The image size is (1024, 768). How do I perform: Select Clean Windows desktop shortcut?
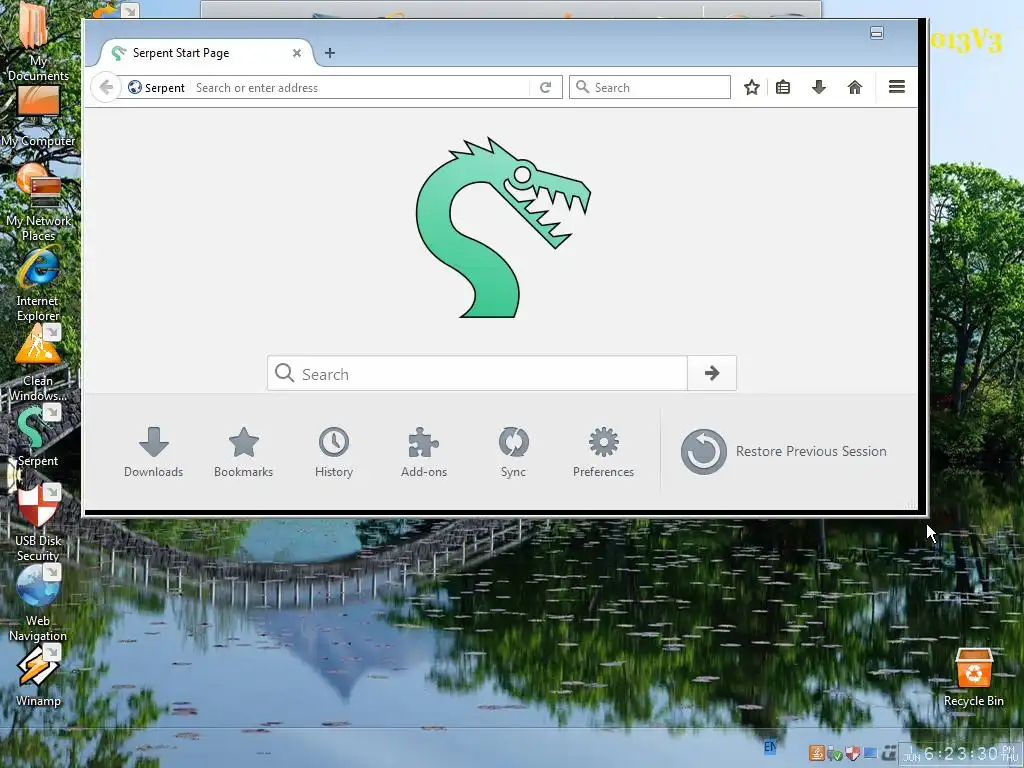pyautogui.click(x=38, y=364)
